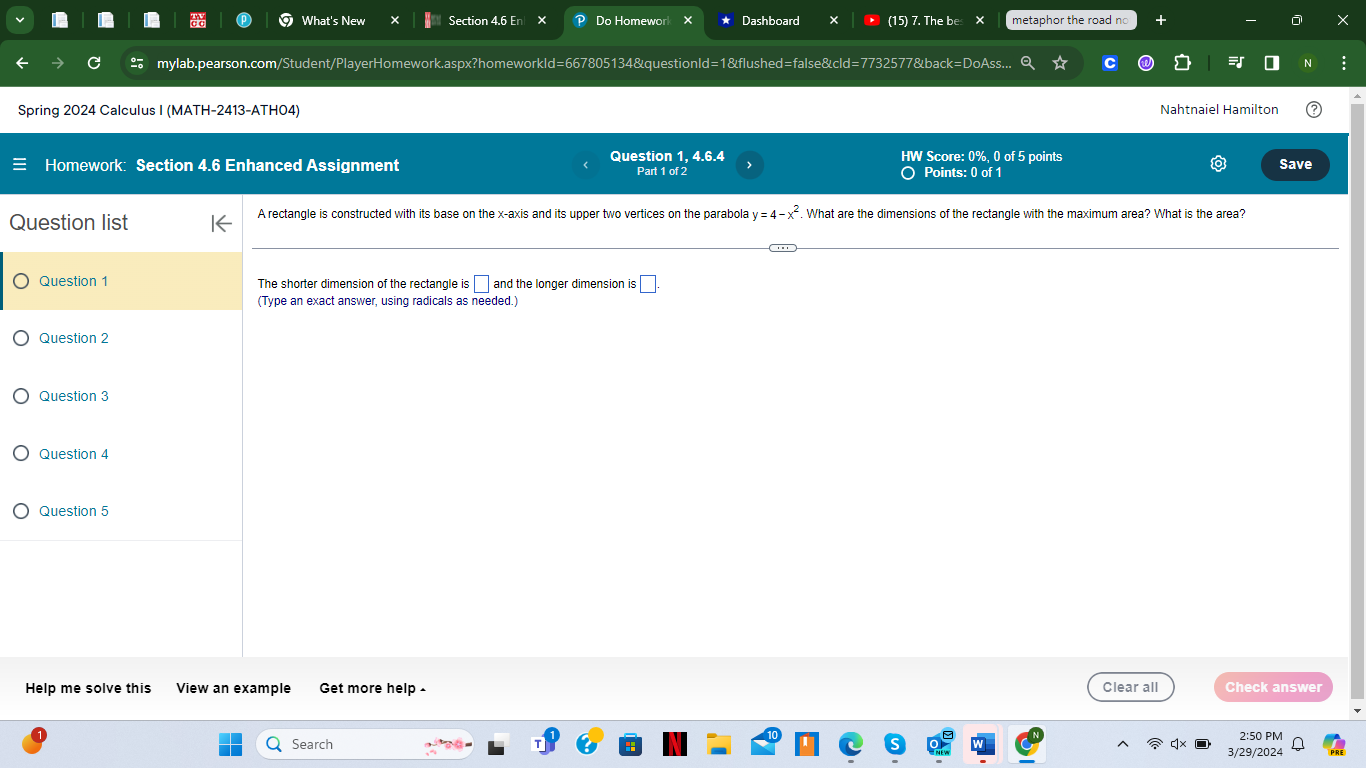The image size is (1366, 768).
Task: Open media control icon in Chrome toolbar
Action: click(x=1235, y=63)
